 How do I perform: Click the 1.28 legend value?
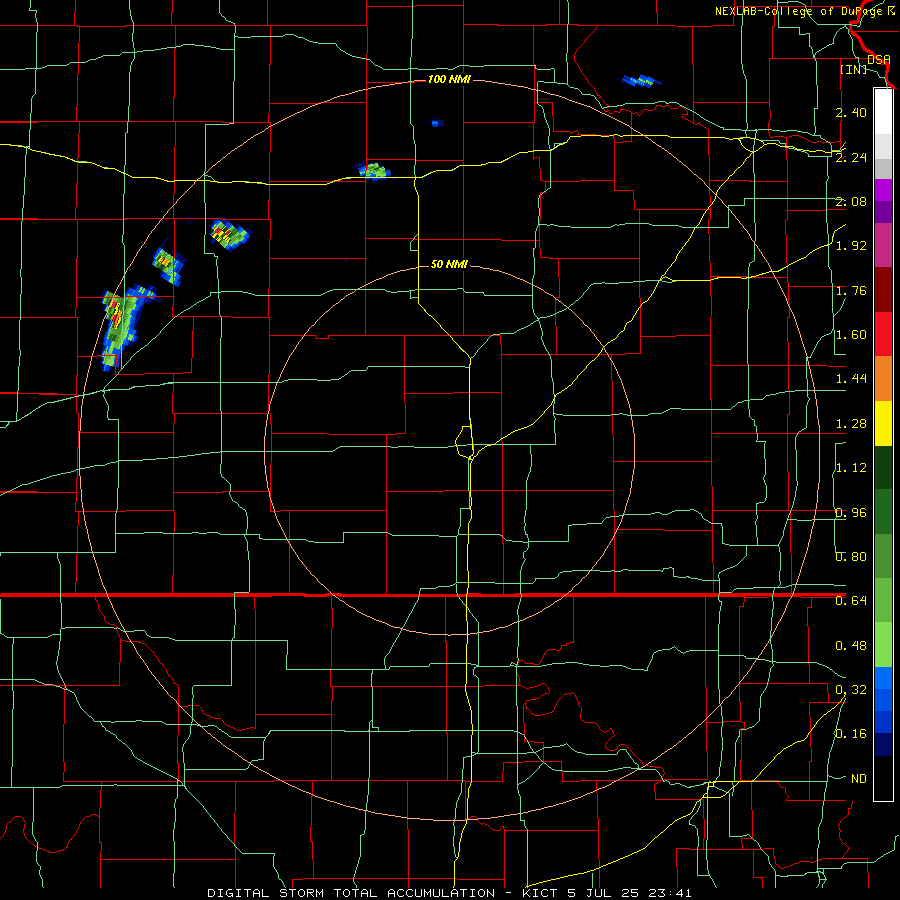coord(851,424)
